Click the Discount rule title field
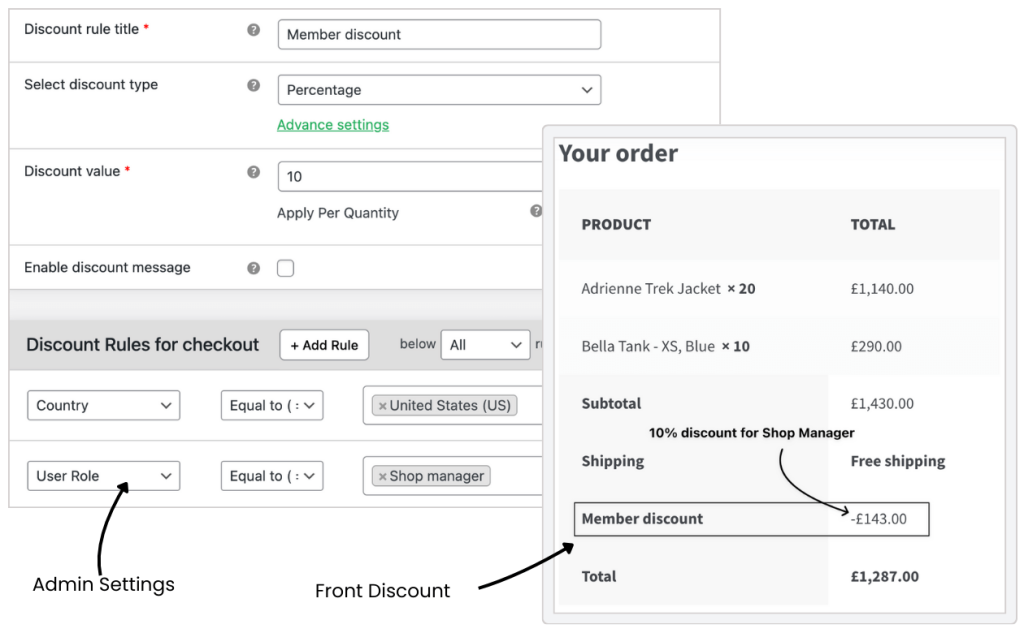This screenshot has width=1024, height=633. pyautogui.click(x=439, y=34)
